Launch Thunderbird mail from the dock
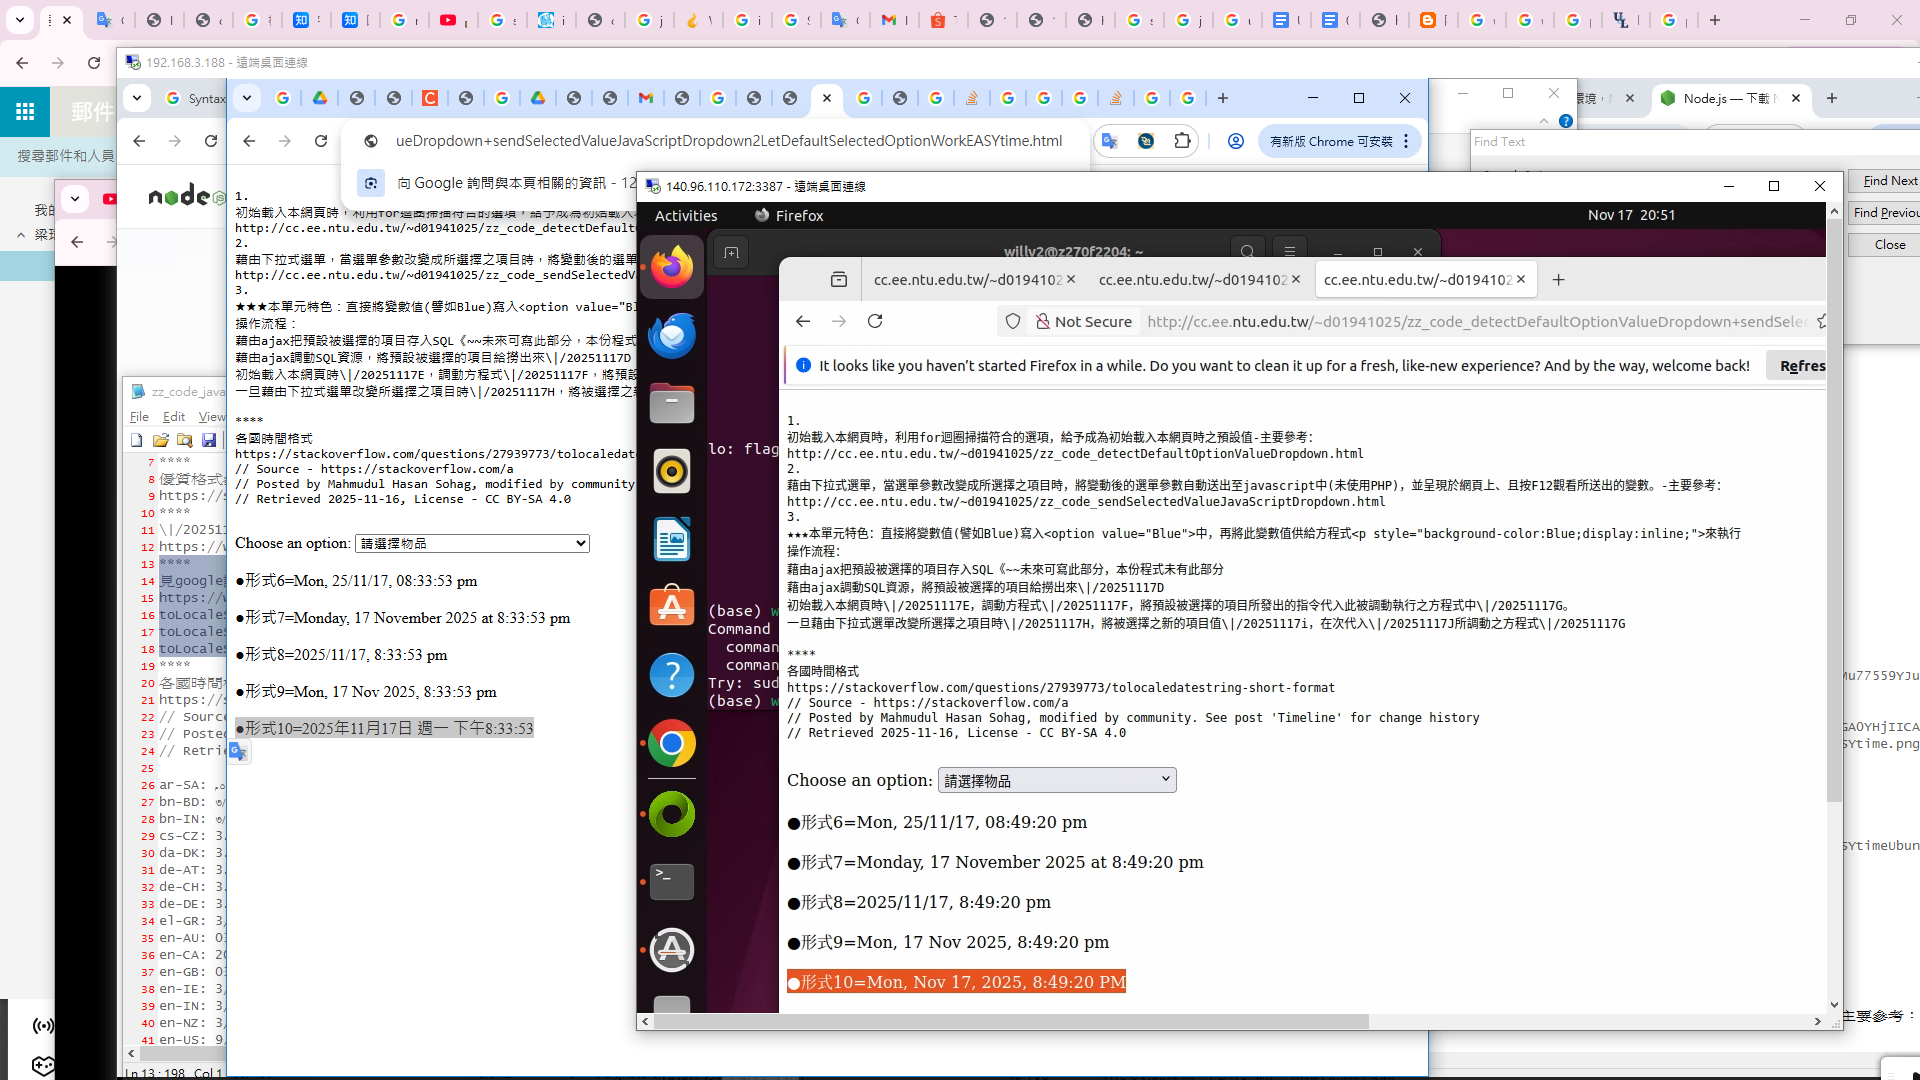1920x1080 pixels. 672,335
